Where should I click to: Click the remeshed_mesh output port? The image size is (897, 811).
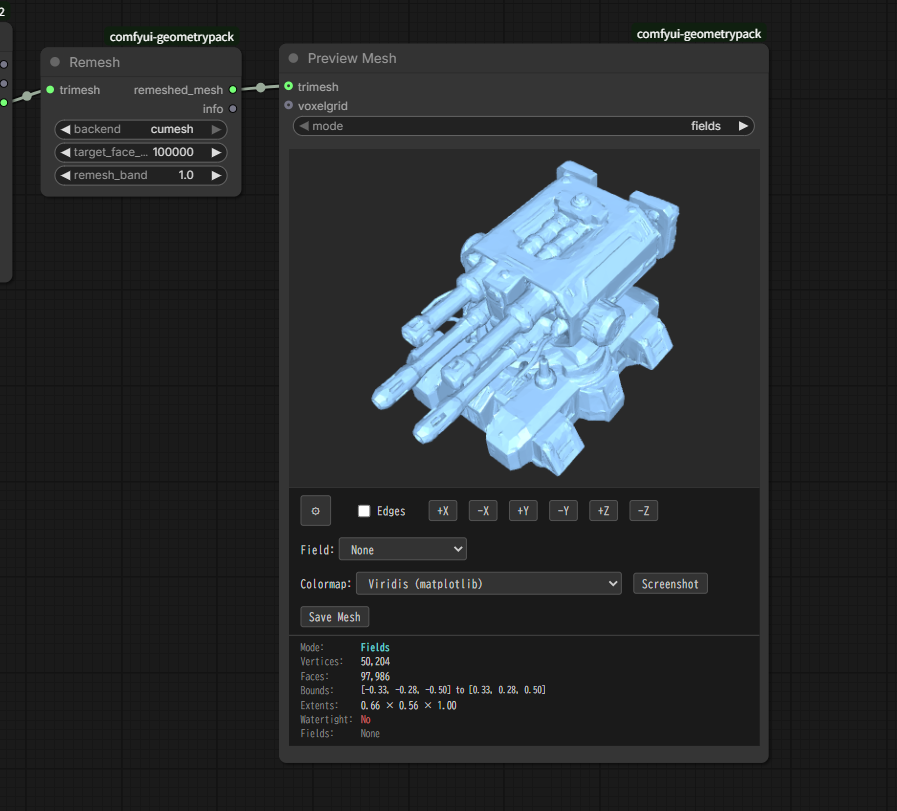click(x=233, y=90)
